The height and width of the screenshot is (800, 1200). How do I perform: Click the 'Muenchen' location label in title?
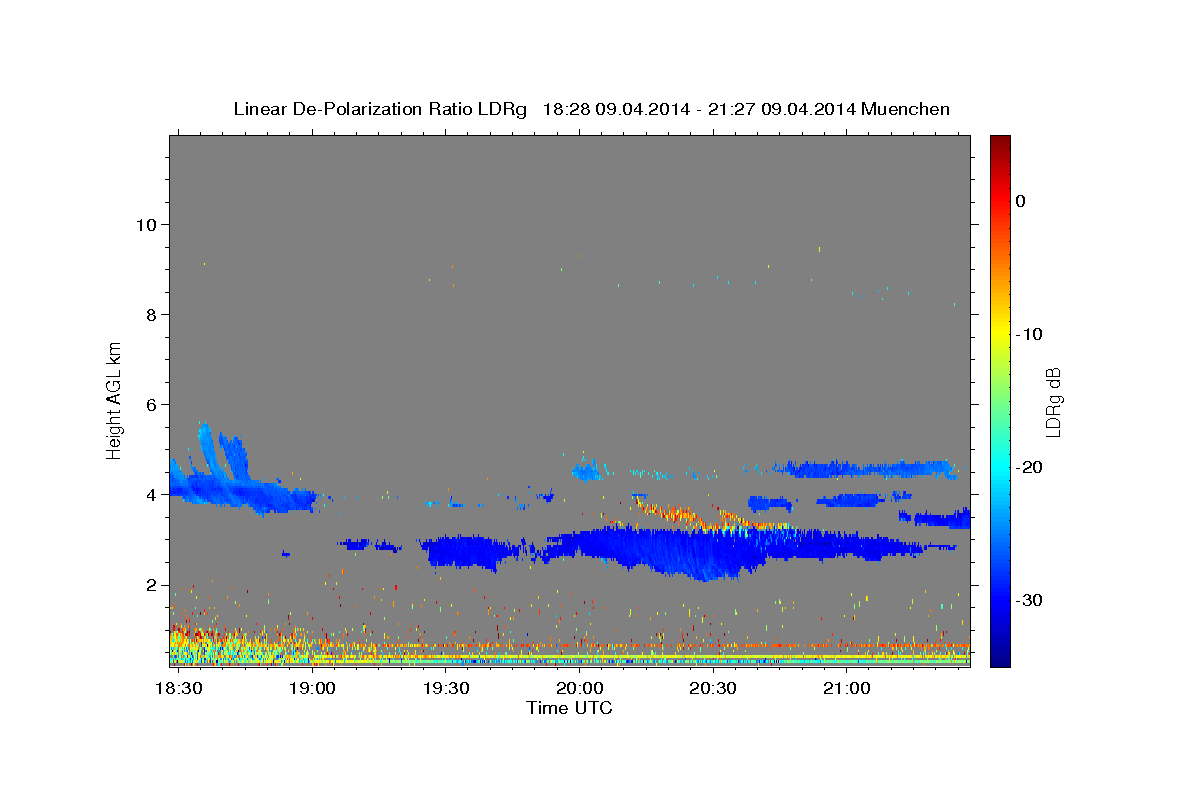[907, 109]
